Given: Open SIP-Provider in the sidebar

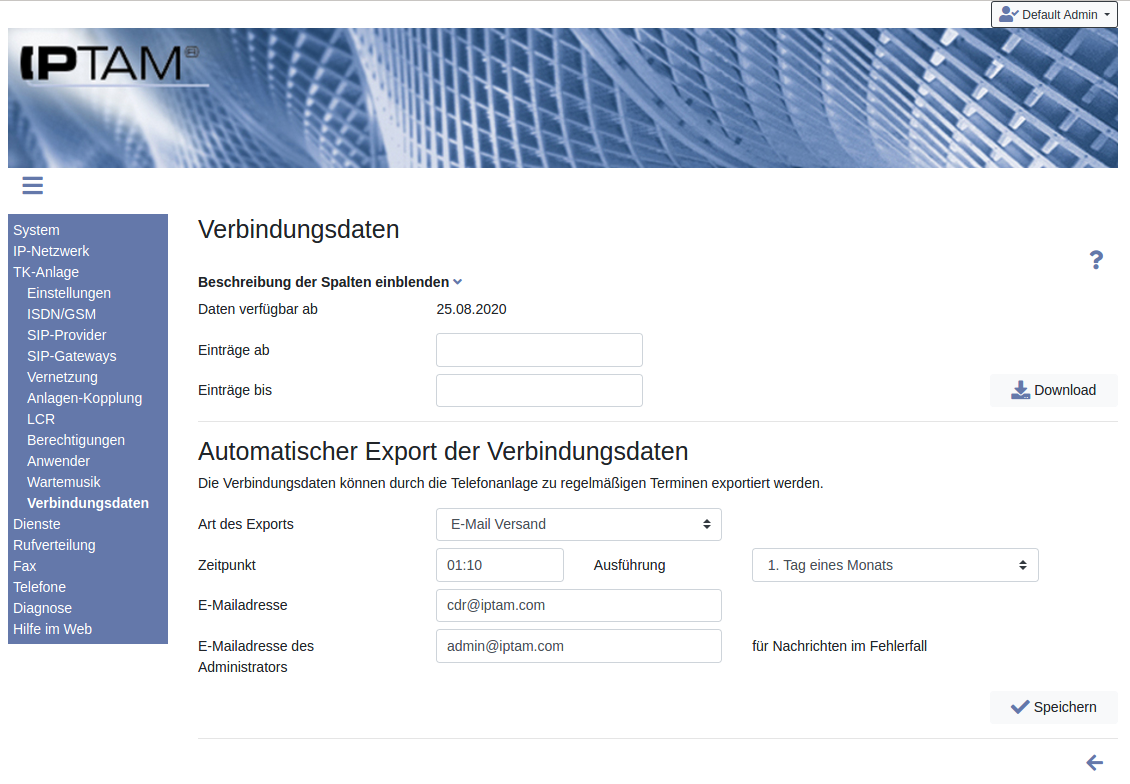Looking at the screenshot, I should [66, 335].
